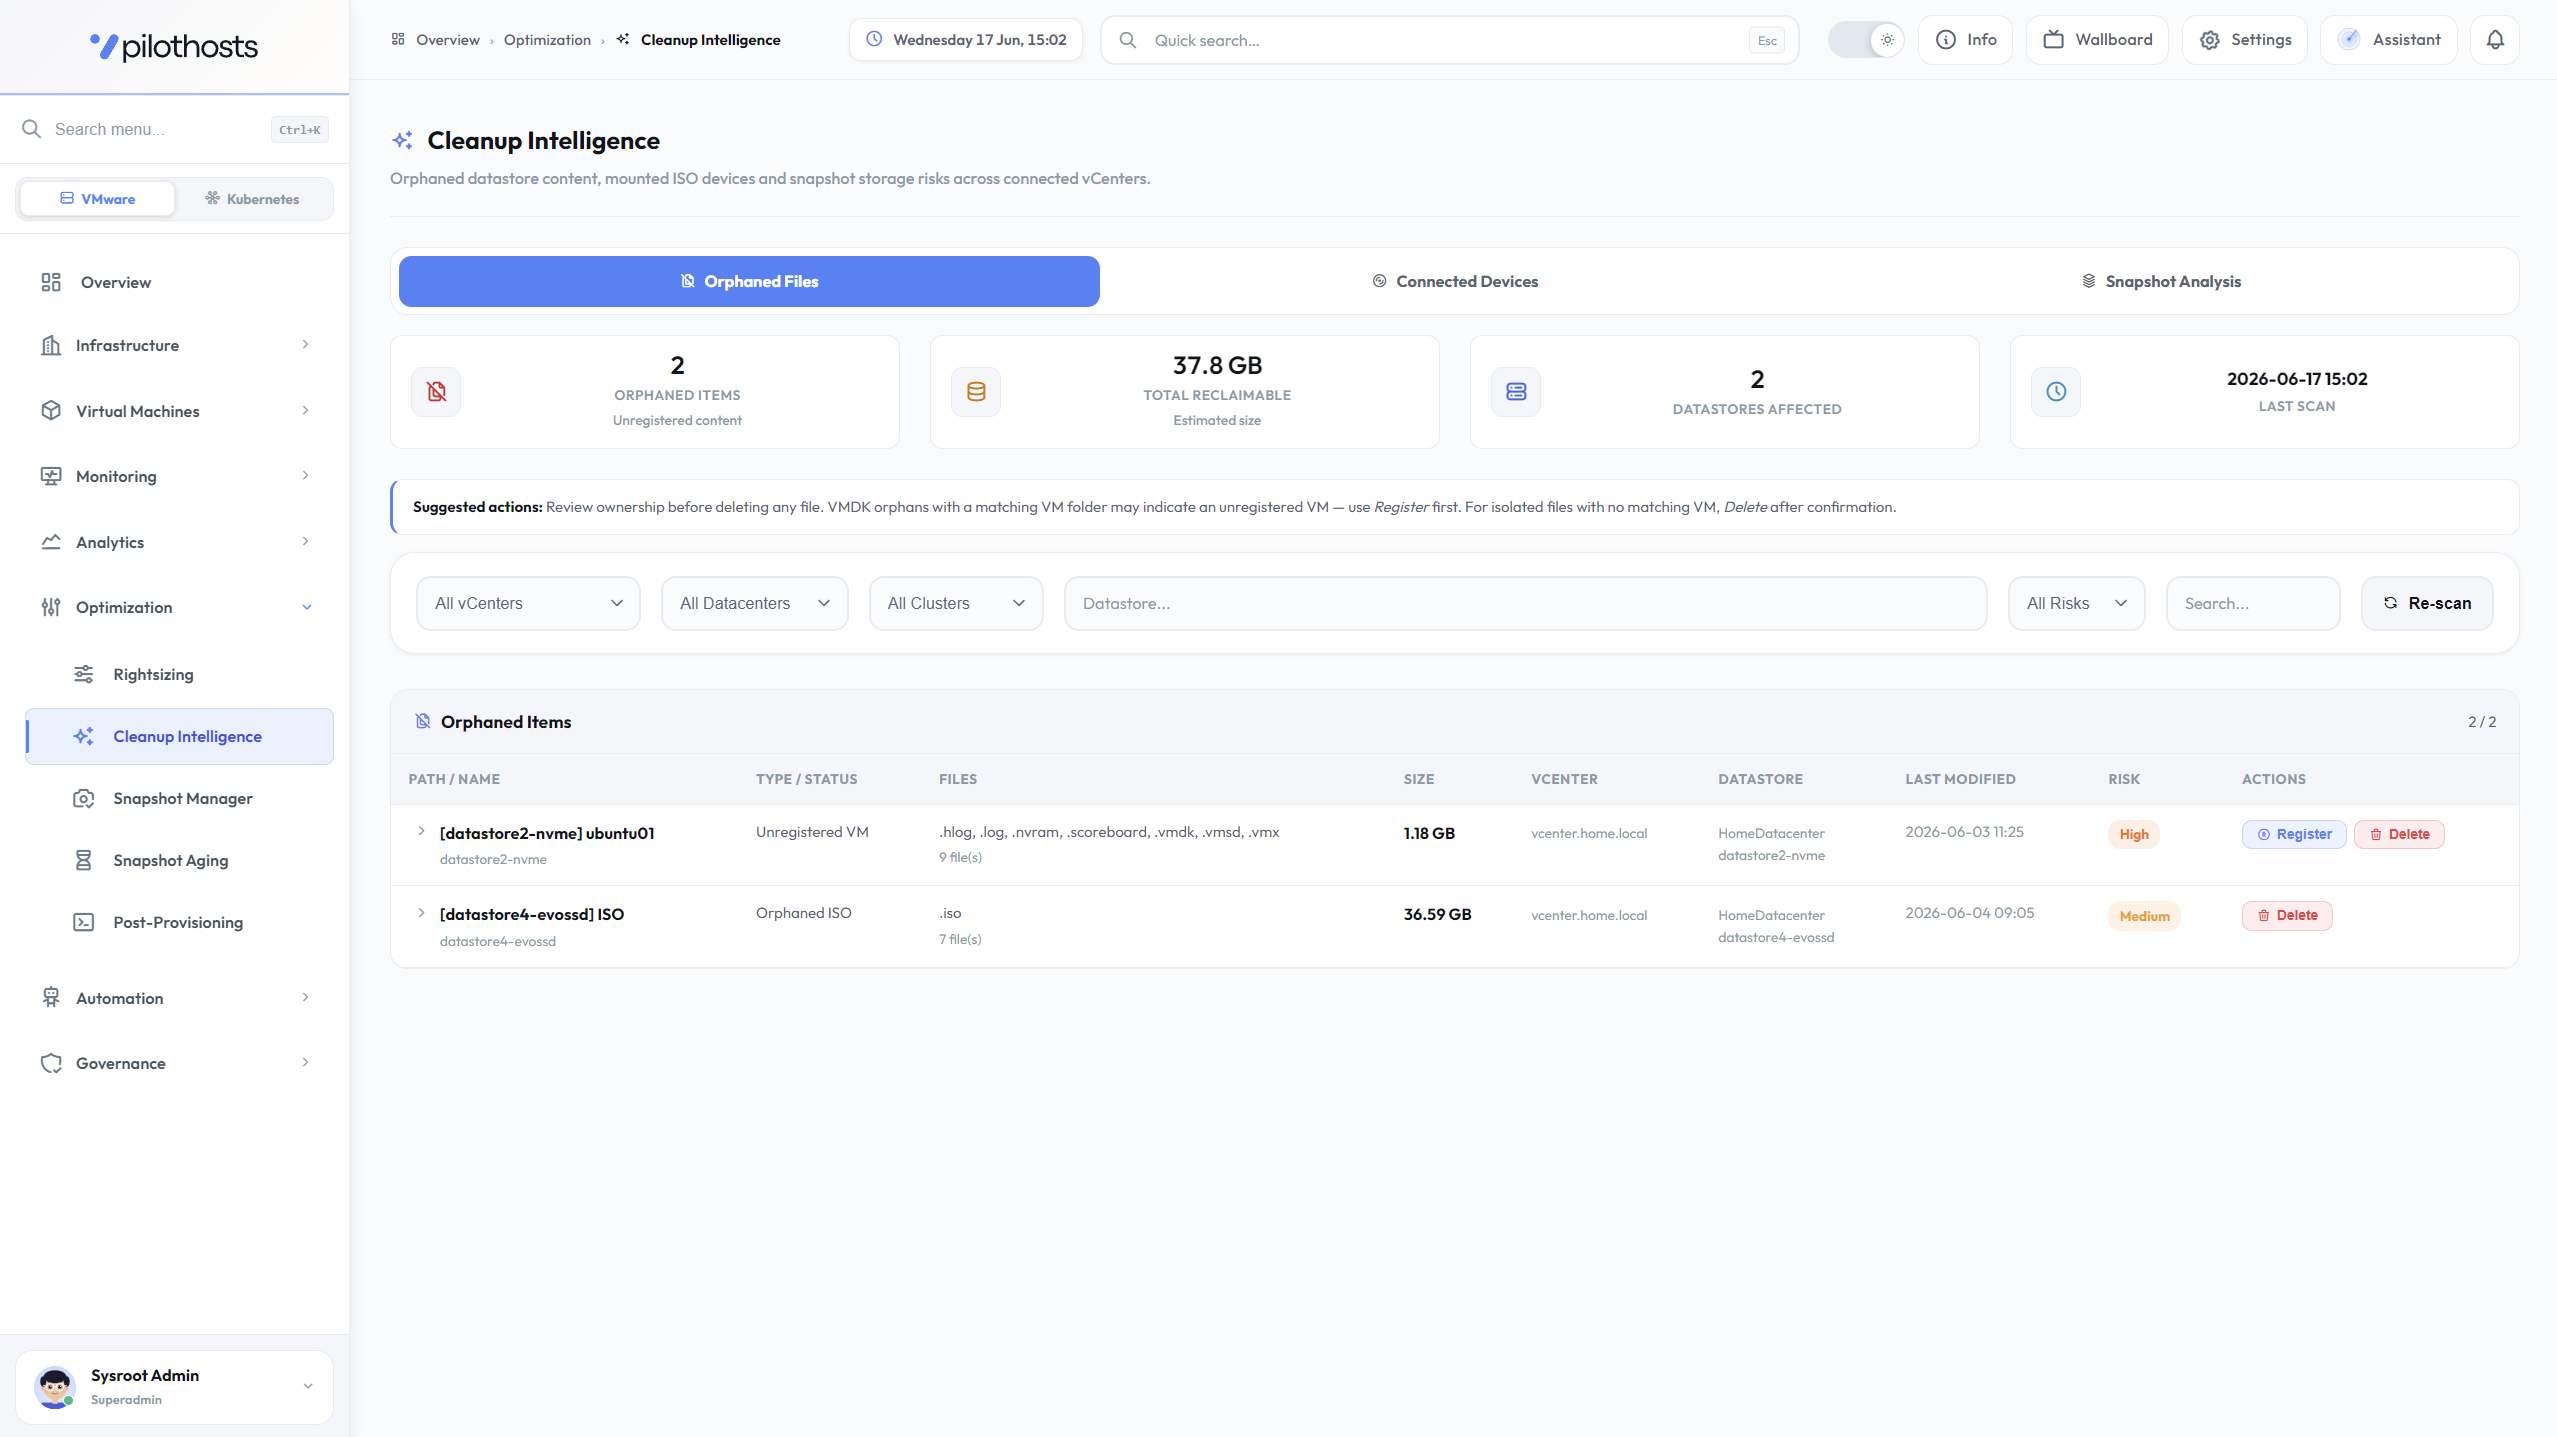This screenshot has height=1437, width=2557.
Task: Click the SIZE column header
Action: [x=1418, y=779]
